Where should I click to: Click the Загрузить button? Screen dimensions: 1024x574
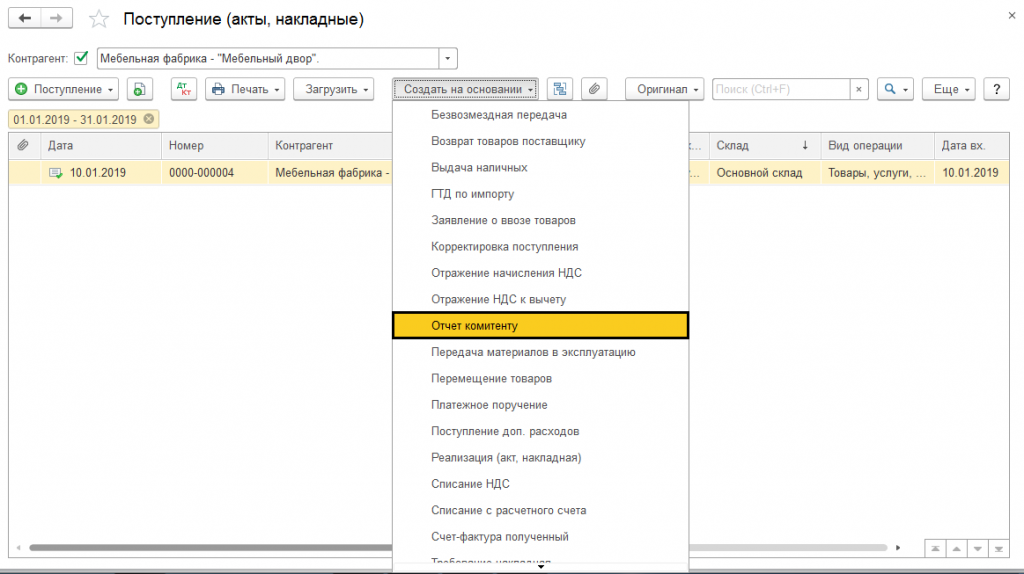[333, 89]
